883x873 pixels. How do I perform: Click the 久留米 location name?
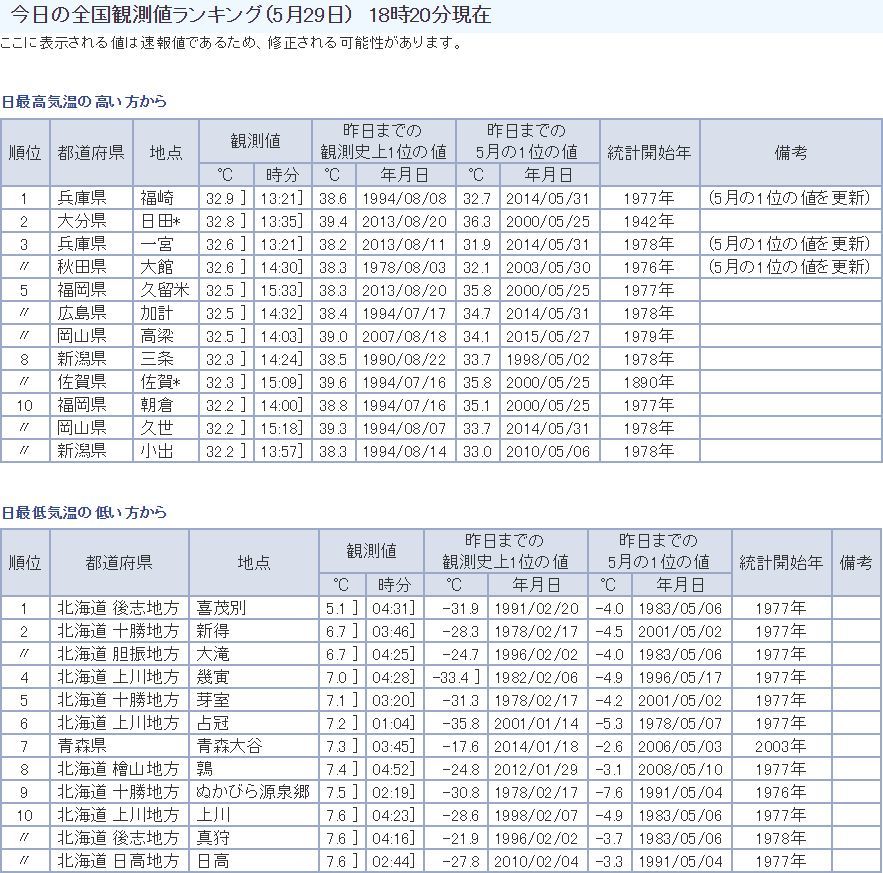pos(164,290)
